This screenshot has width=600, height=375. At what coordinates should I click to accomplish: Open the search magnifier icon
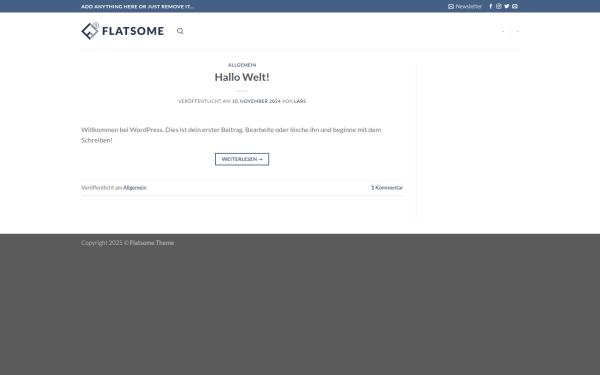[x=180, y=31]
